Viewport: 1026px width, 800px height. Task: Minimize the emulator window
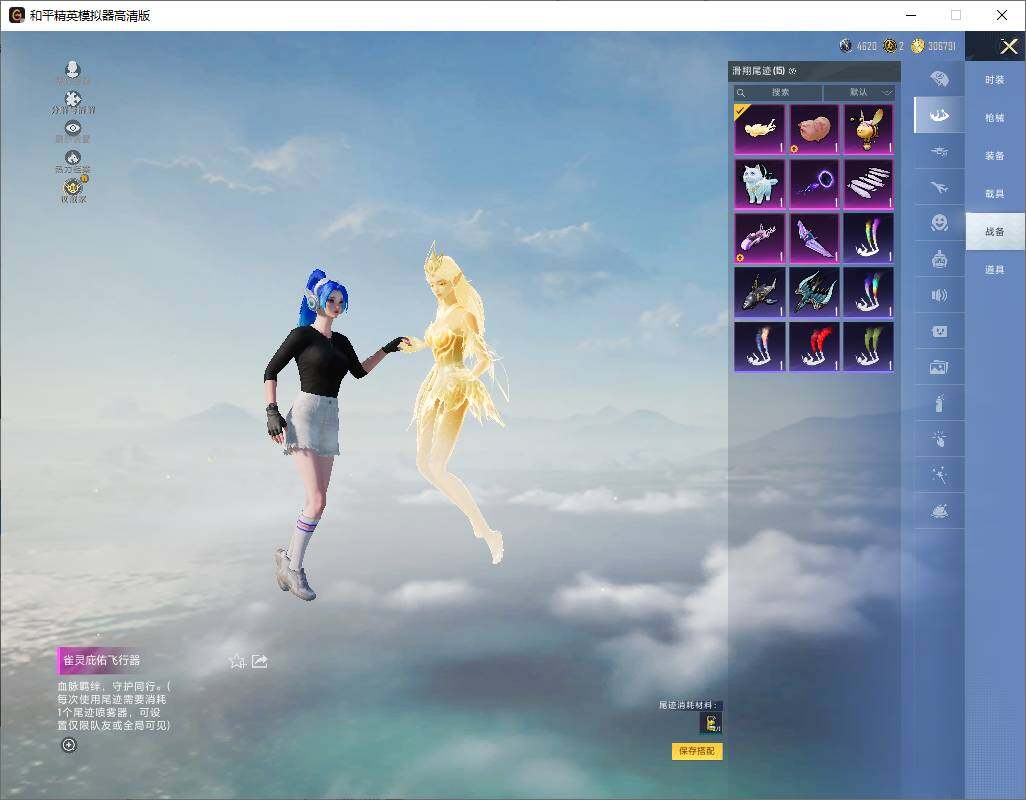pyautogui.click(x=911, y=15)
